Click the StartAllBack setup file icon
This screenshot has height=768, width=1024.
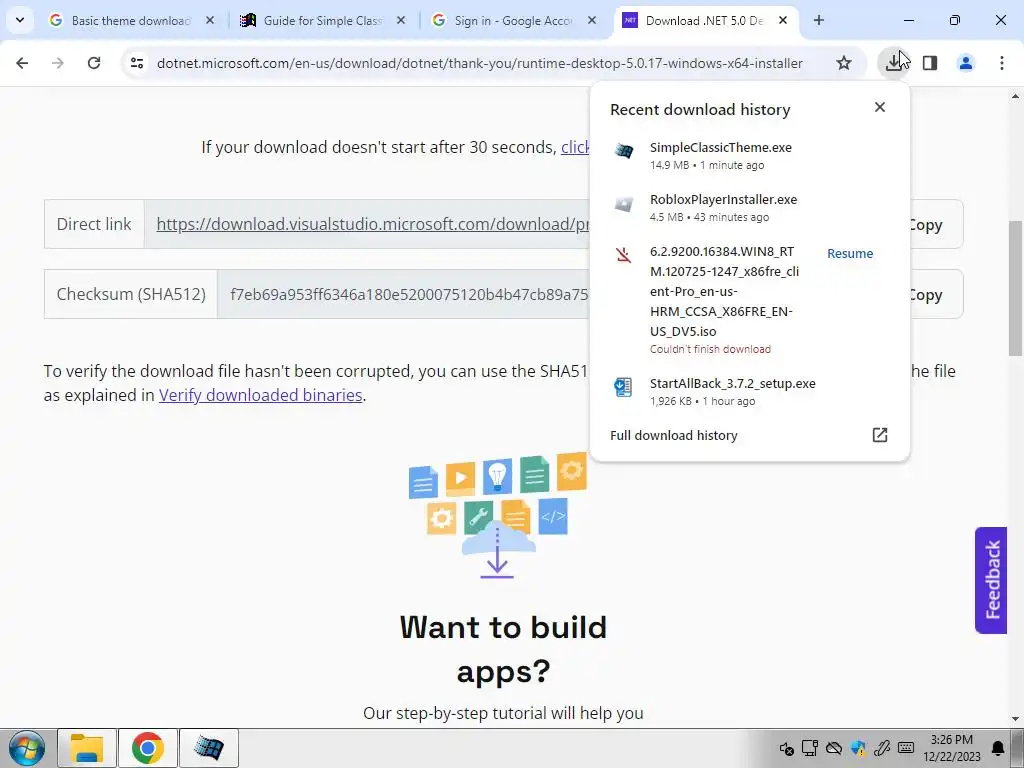coord(623,387)
